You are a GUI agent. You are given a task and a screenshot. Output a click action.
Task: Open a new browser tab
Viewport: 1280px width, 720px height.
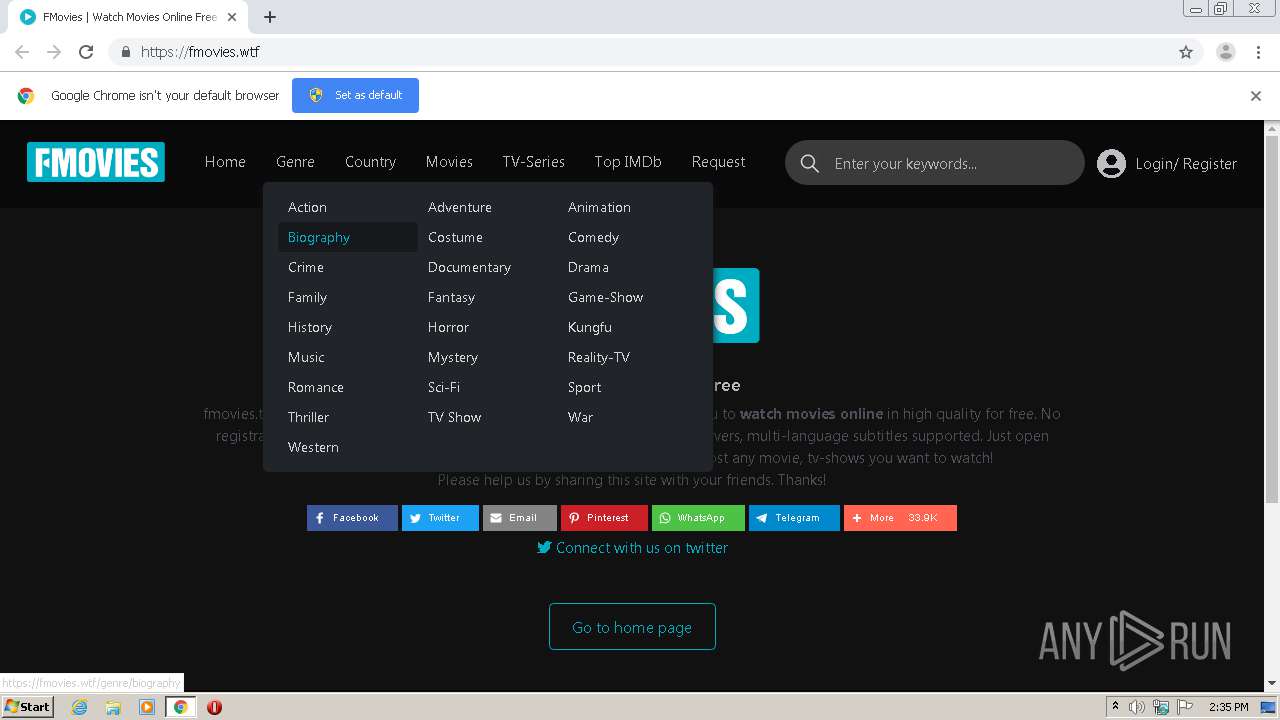270,17
